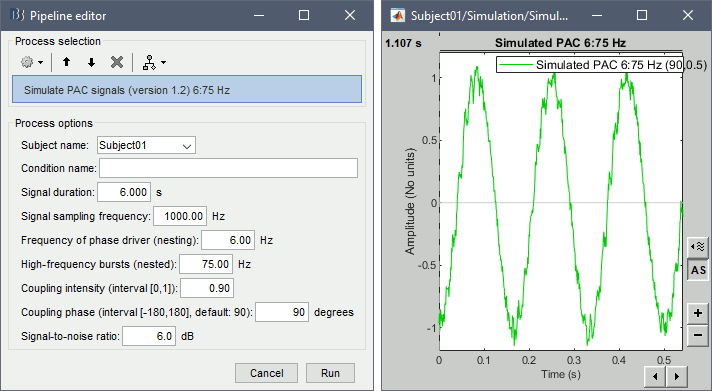The width and height of the screenshot is (712, 391).
Task: Cancel the Pipeline editor
Action: click(267, 373)
